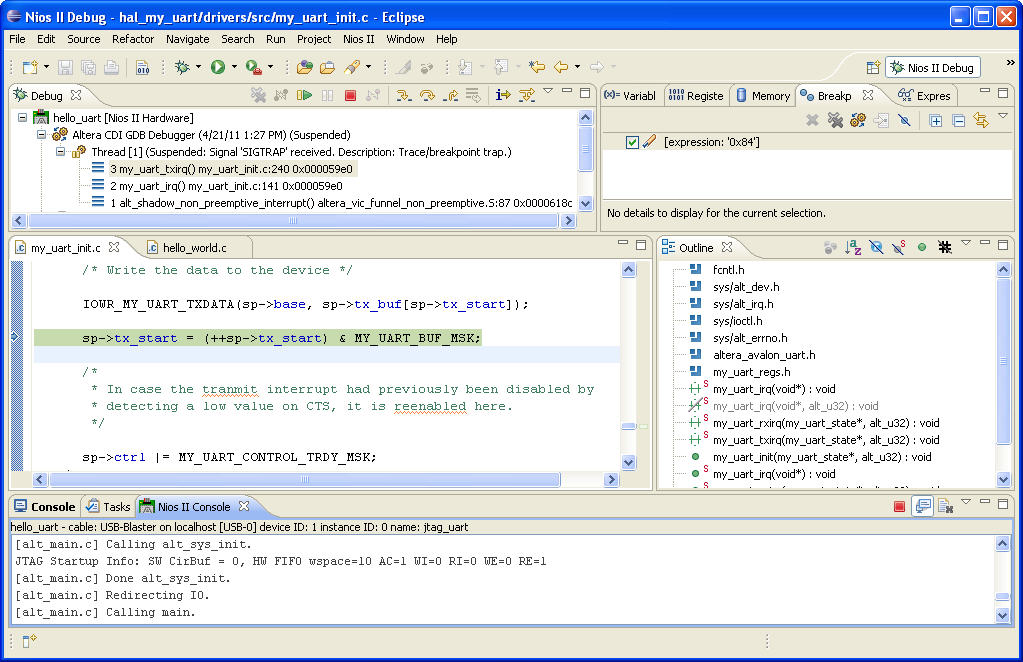The image size is (1023, 662).
Task: Toggle Hide Non-Public Members green dot icon
Action: point(922,247)
